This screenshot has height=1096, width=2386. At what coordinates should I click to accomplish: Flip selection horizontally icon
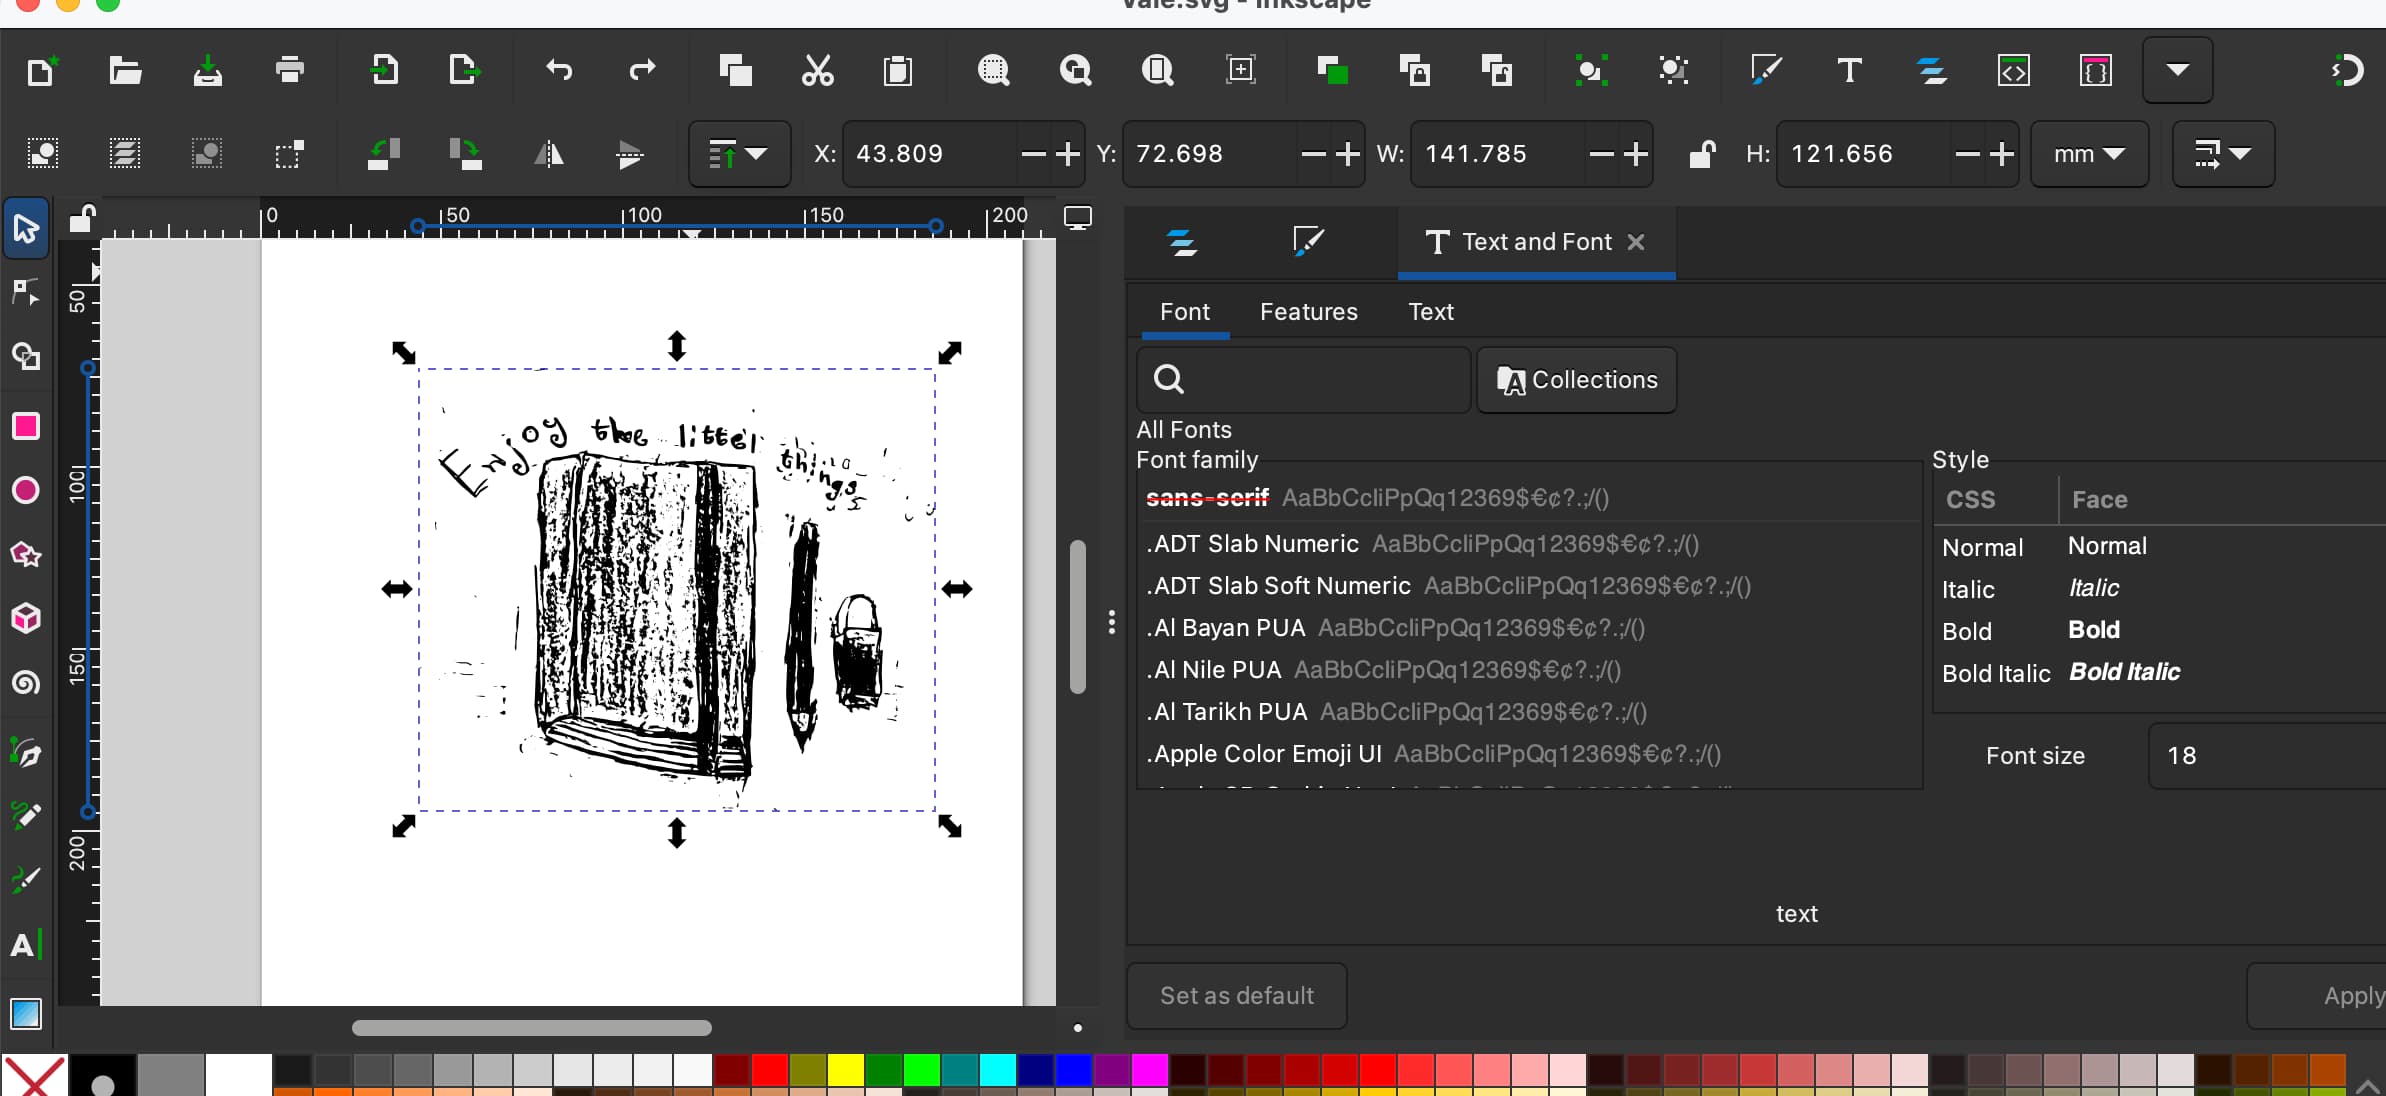[x=548, y=154]
